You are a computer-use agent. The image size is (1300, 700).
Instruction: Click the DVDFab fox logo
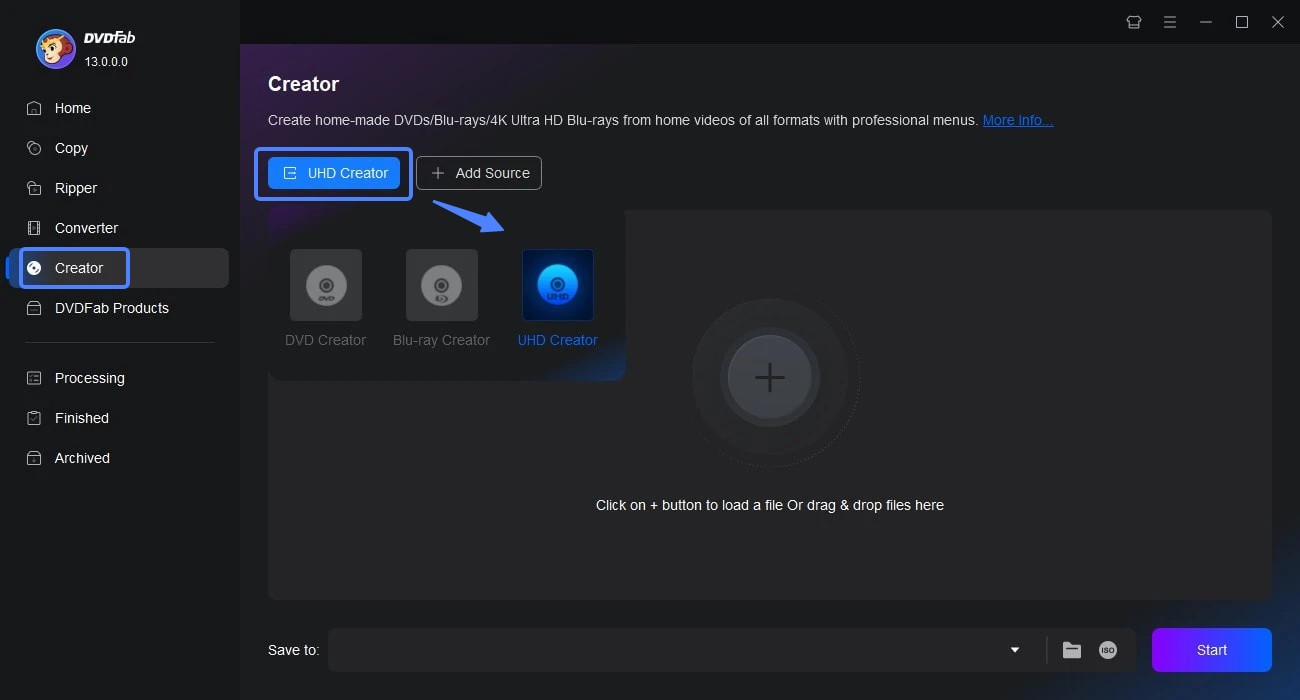coord(55,48)
